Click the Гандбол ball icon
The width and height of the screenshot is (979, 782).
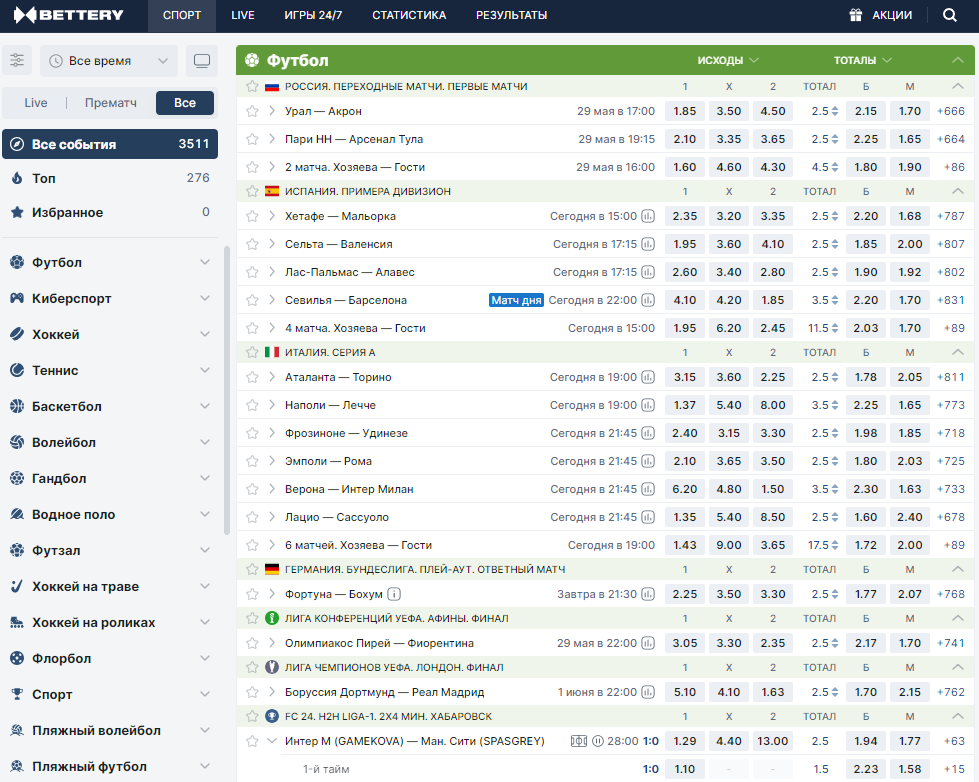tap(17, 478)
